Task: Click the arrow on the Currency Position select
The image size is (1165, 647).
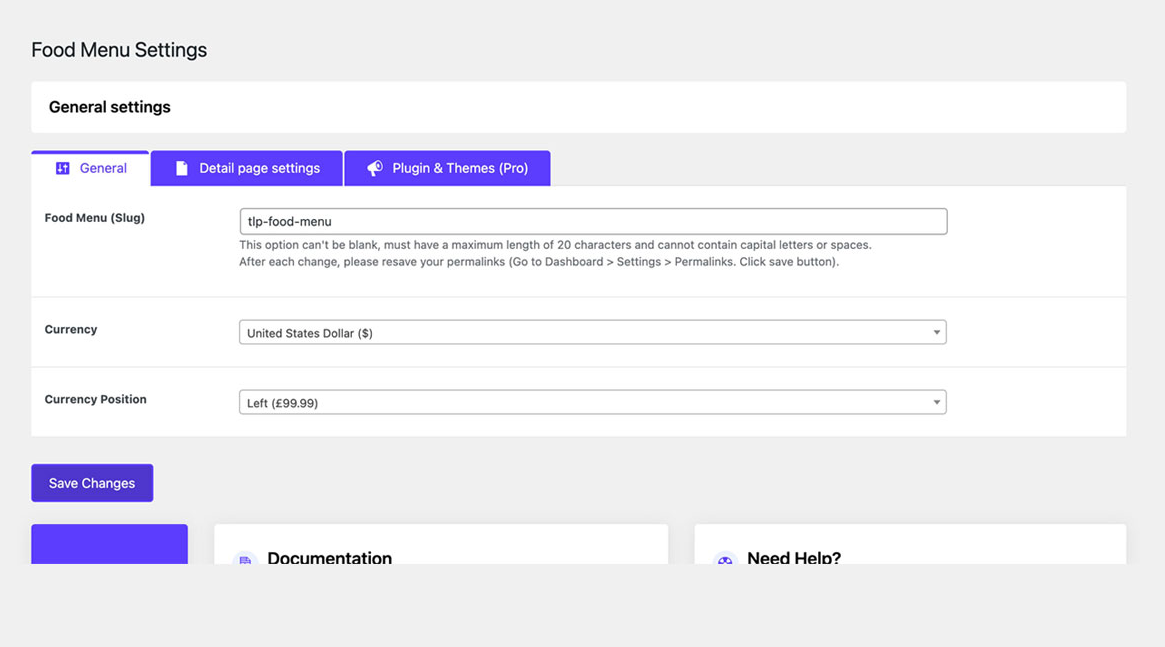Action: [x=936, y=403]
